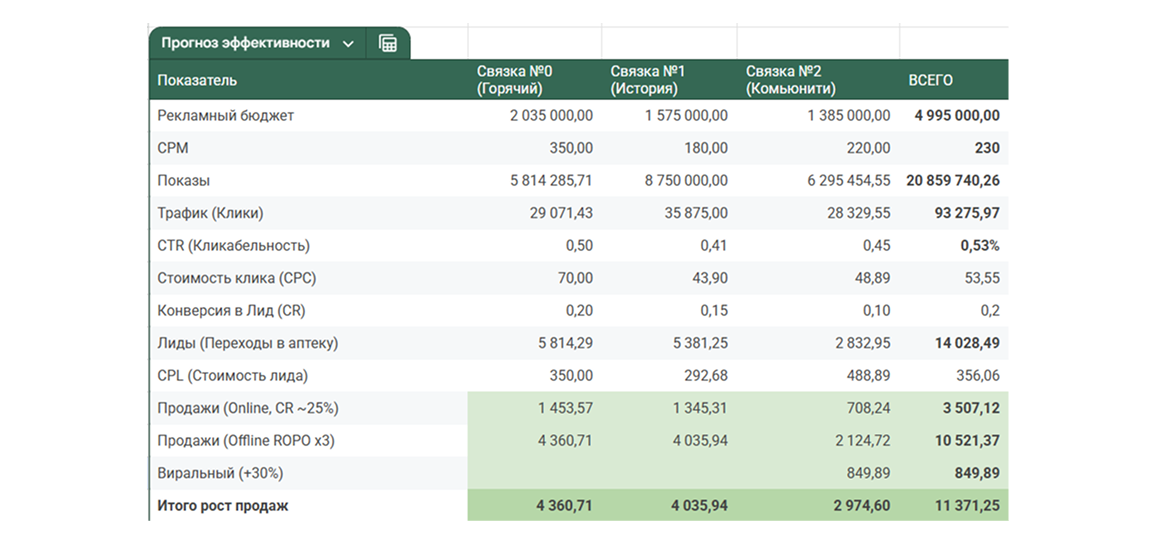Select the Связка №2 (Комьюнити) header cell
1155x544 pixels.
coord(790,80)
